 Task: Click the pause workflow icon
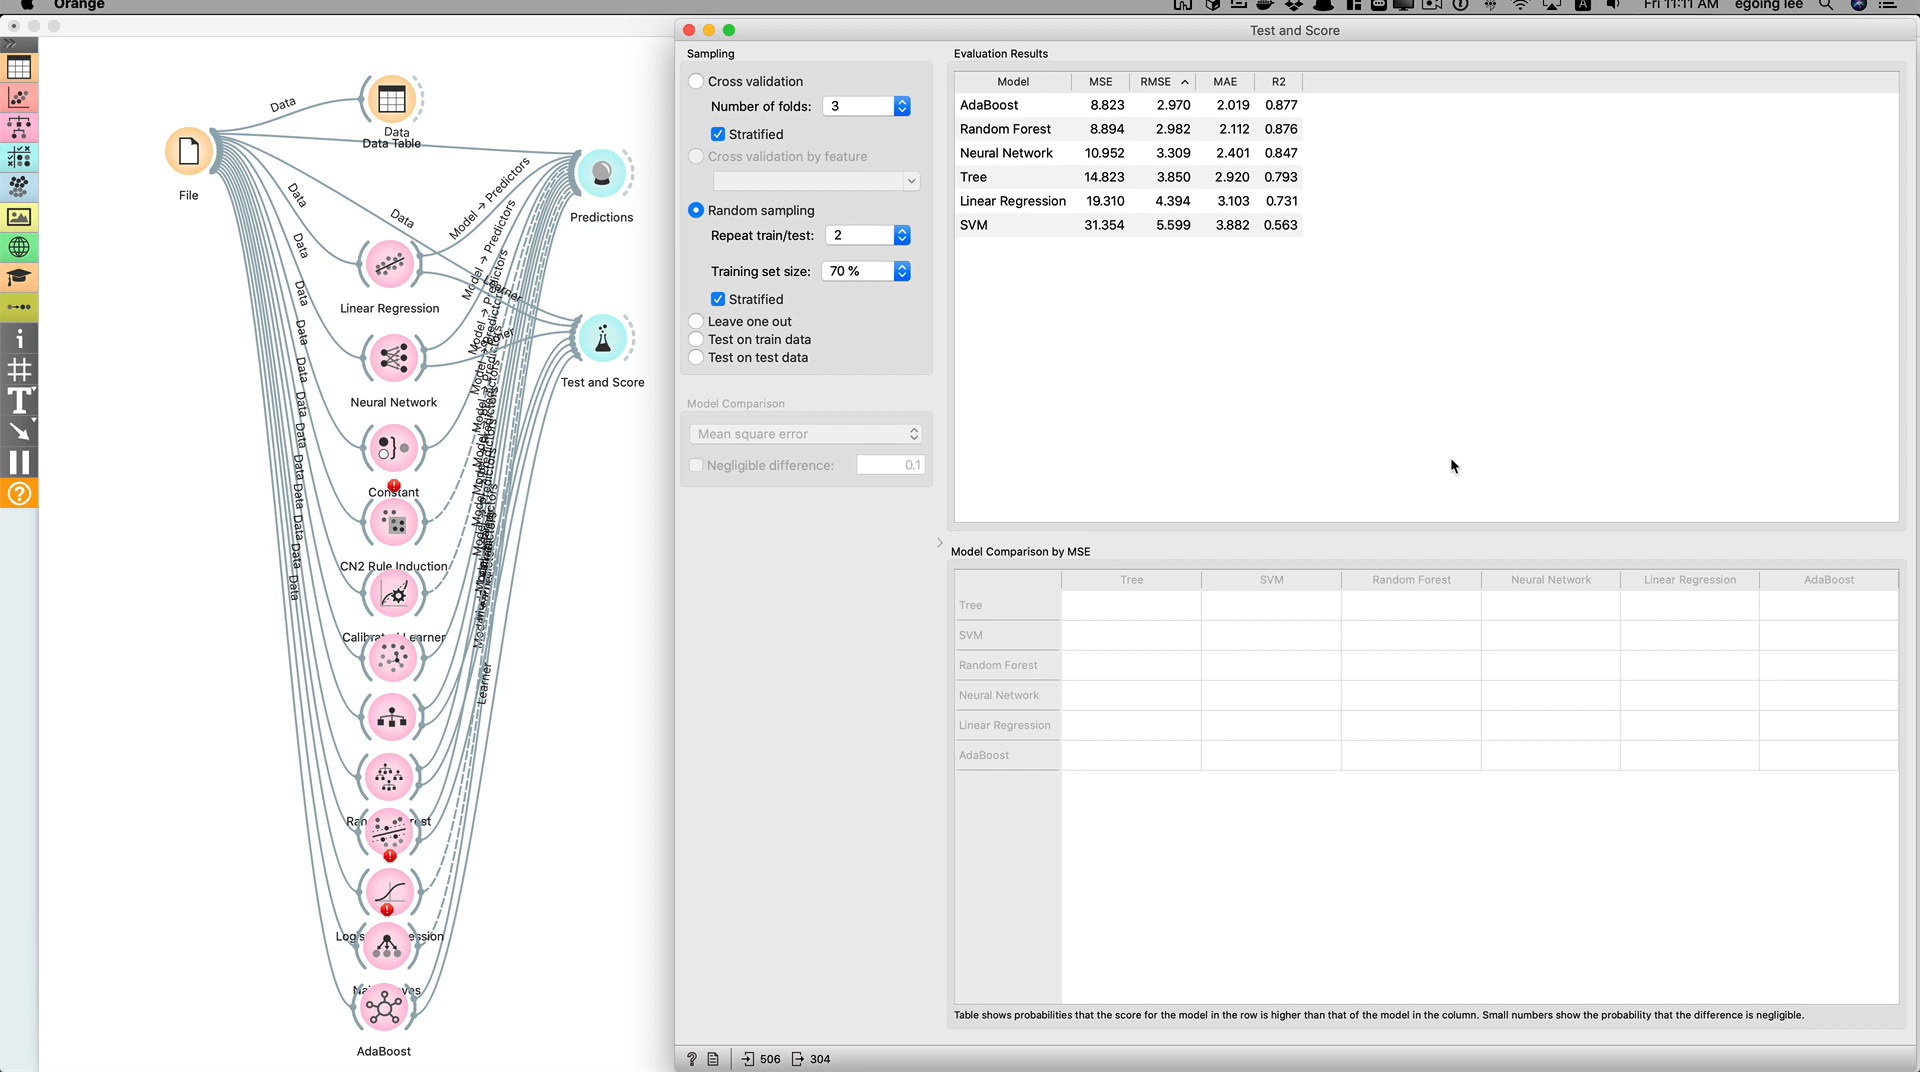19,462
